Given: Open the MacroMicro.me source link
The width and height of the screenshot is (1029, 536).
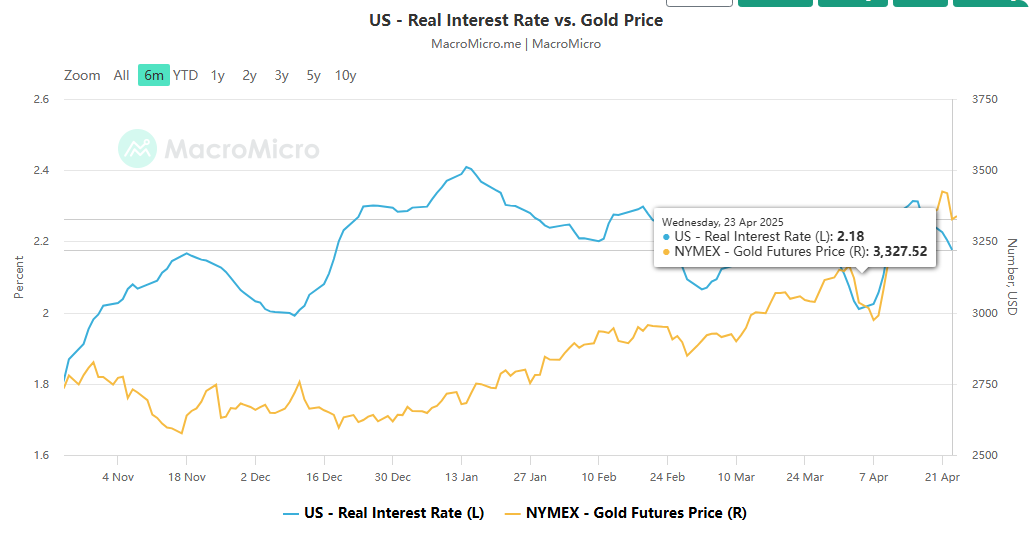Looking at the screenshot, I should tap(477, 44).
